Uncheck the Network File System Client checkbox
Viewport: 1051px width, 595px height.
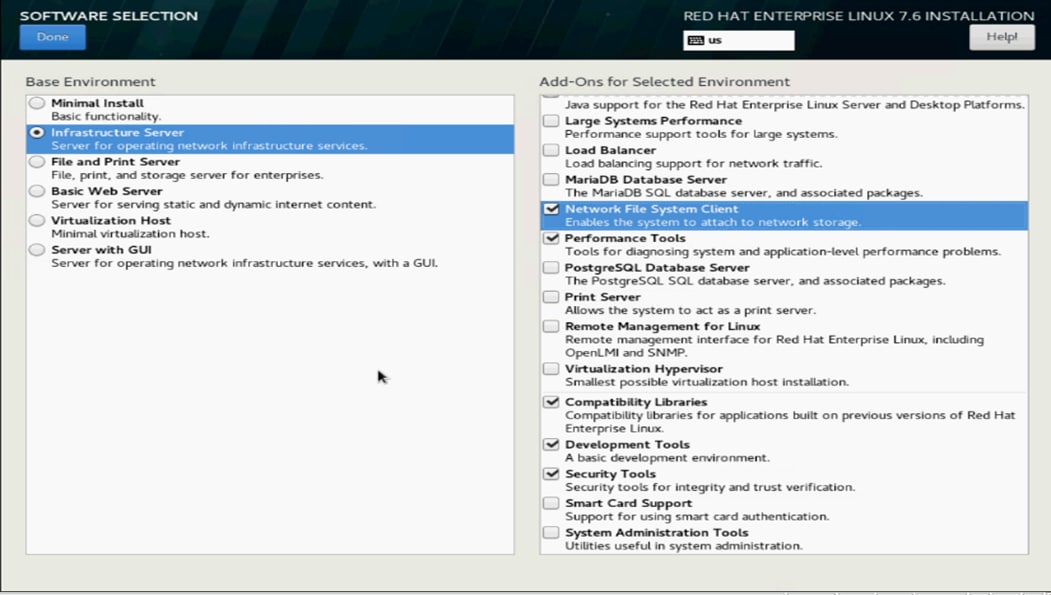(551, 209)
